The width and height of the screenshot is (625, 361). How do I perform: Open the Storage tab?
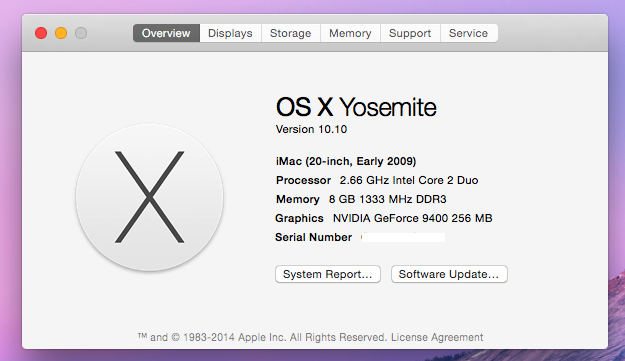tap(291, 33)
